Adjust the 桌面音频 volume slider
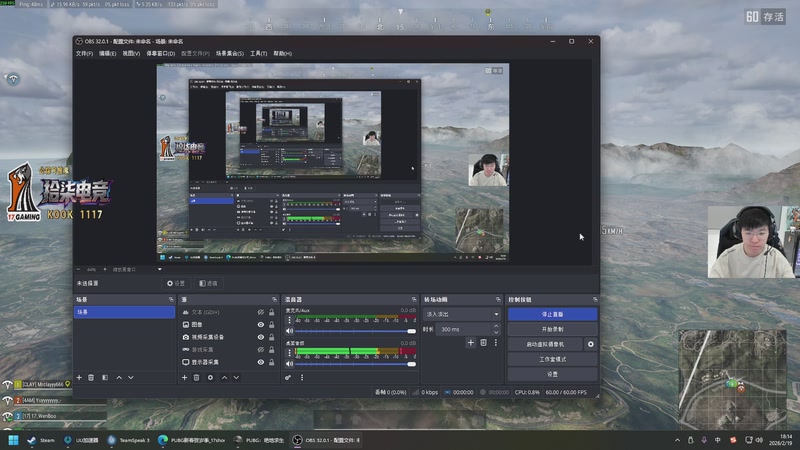800x450 pixels. [355, 364]
